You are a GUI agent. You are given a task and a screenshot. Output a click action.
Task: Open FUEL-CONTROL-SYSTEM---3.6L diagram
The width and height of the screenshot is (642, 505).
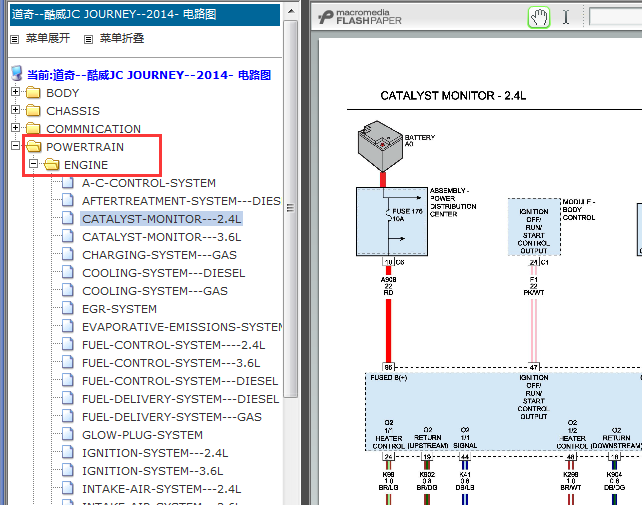171,363
